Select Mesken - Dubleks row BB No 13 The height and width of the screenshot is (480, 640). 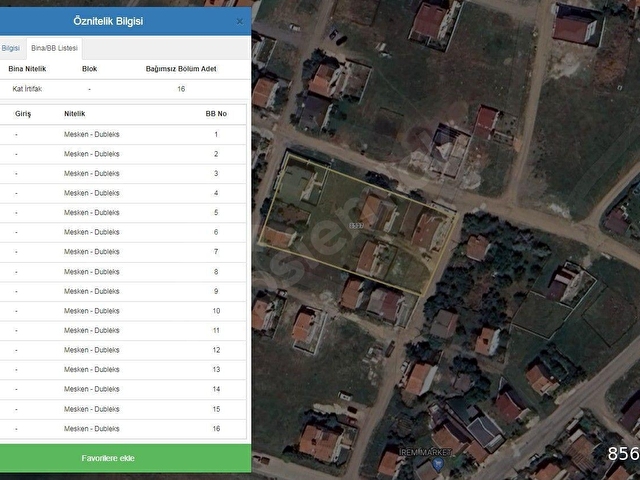coord(123,370)
